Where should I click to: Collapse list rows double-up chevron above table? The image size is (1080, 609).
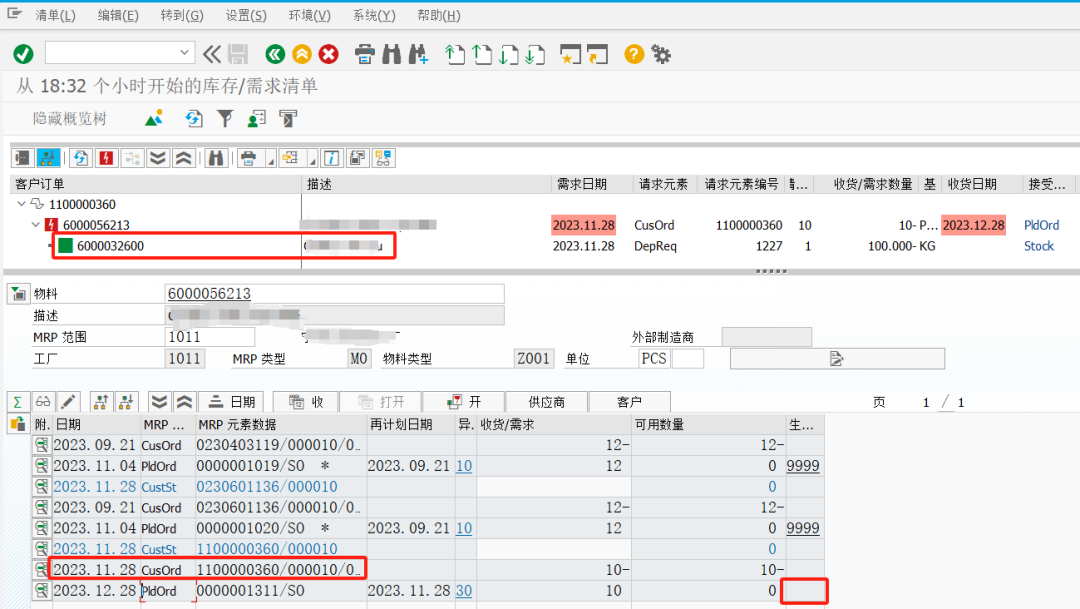(184, 402)
